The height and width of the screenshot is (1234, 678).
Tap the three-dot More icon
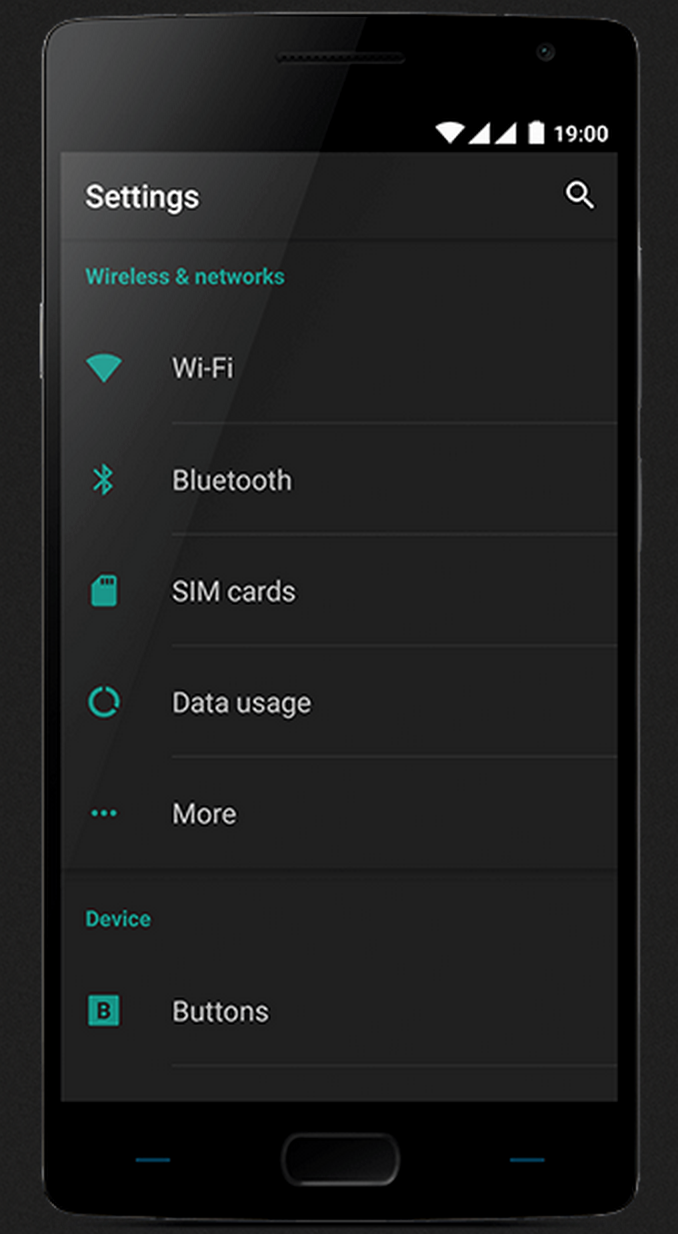pyautogui.click(x=104, y=814)
